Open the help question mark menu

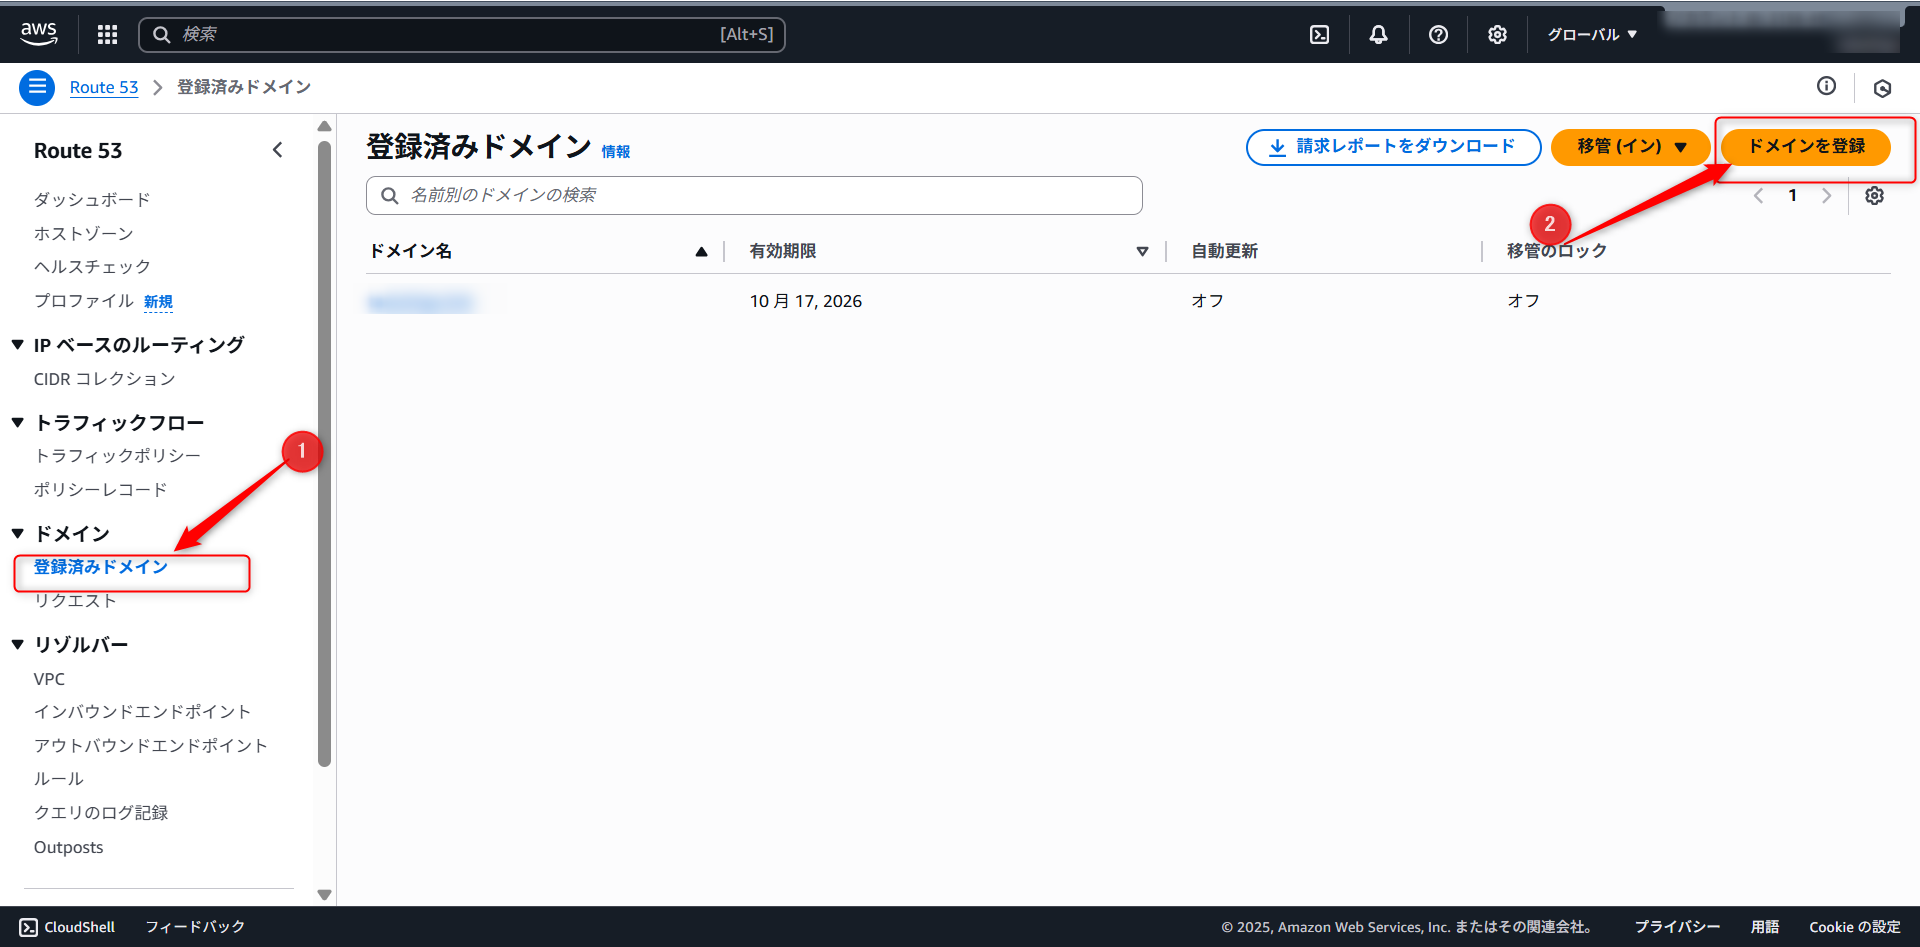(1438, 35)
